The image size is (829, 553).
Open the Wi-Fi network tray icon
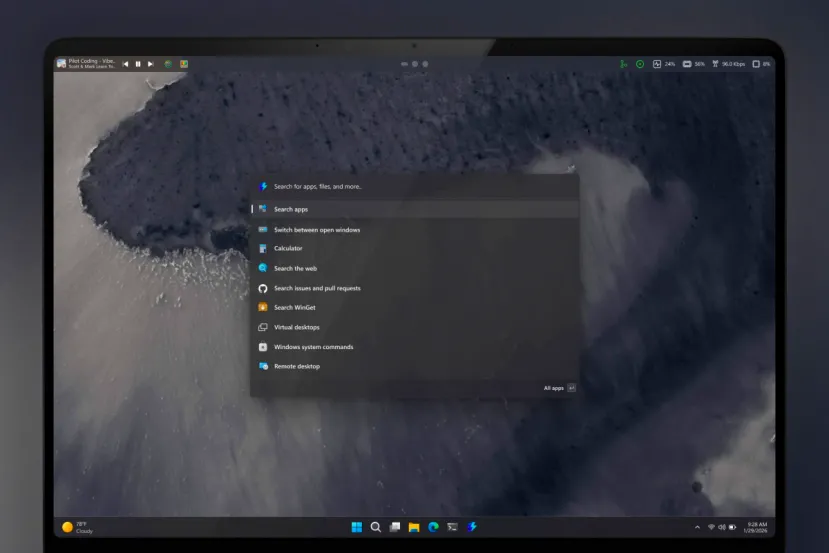(711, 527)
